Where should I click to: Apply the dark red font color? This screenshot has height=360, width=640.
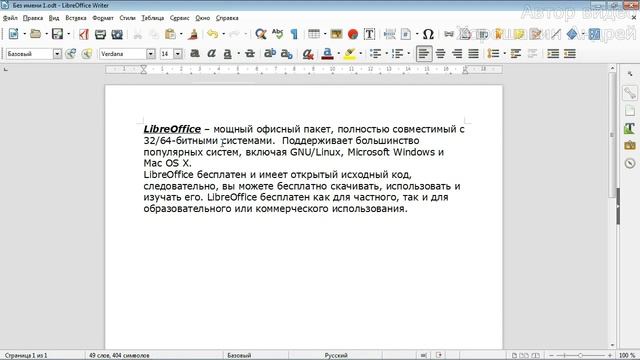(x=327, y=54)
